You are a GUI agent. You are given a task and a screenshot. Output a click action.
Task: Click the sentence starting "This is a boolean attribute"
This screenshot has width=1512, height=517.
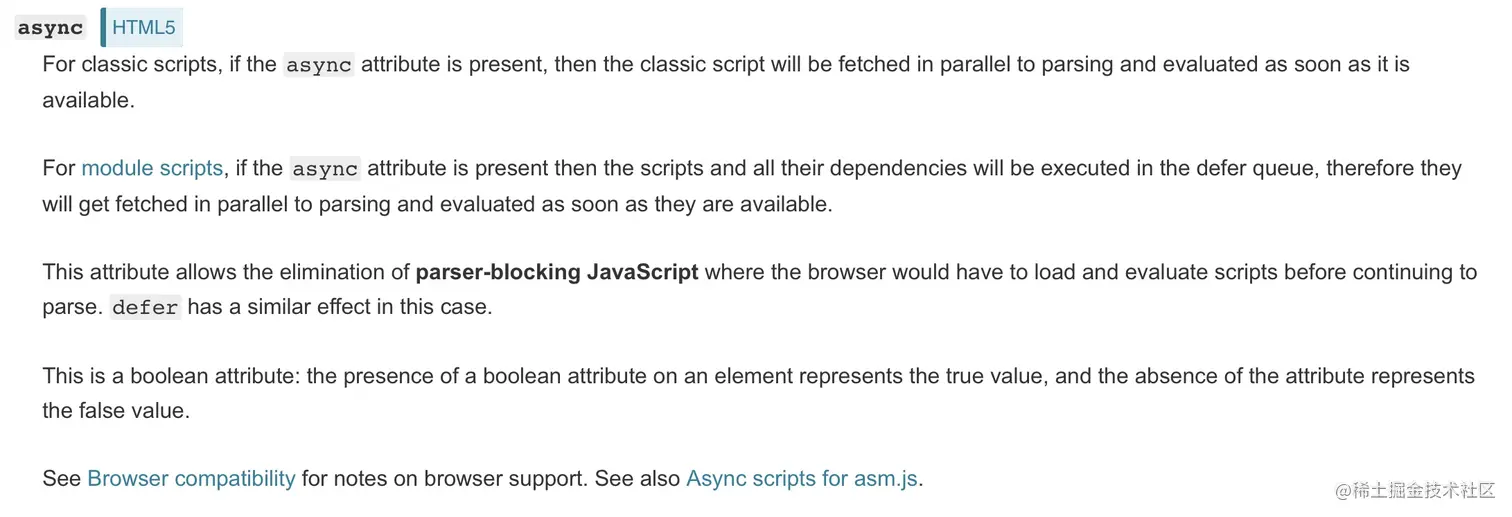tap(758, 393)
